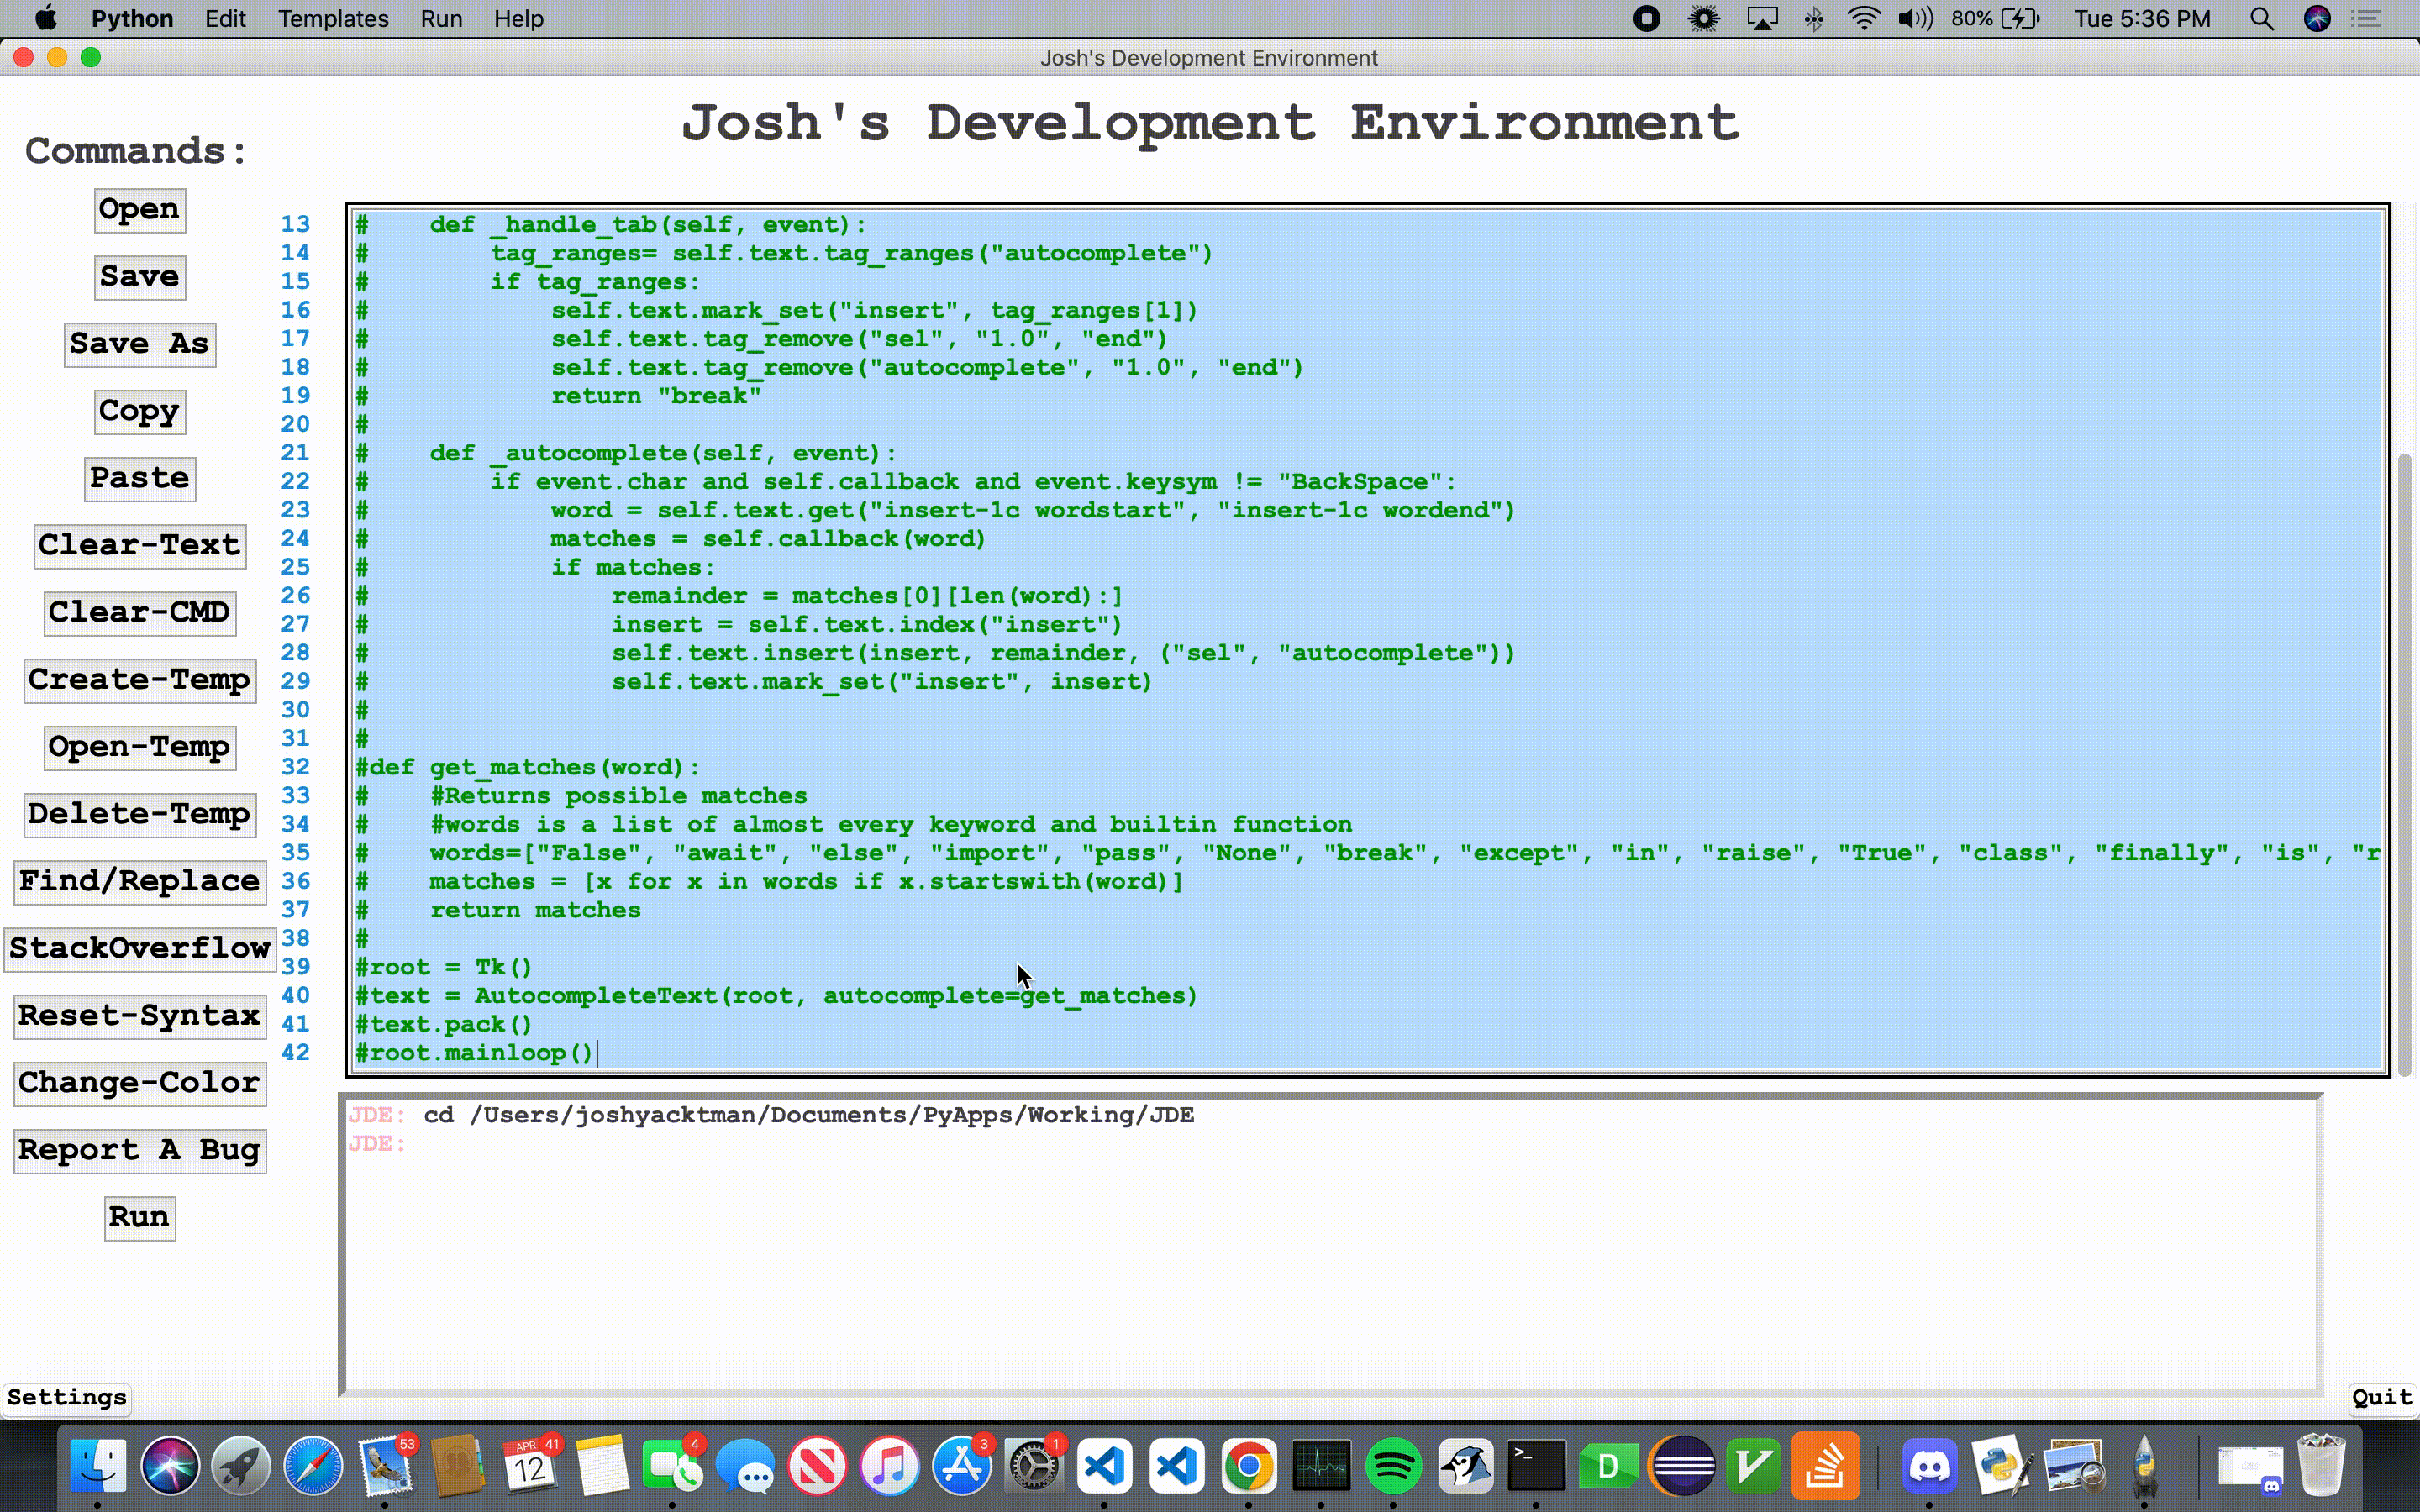Open Spotlight search in the menu bar
This screenshot has width=2420, height=1512.
2263,18
